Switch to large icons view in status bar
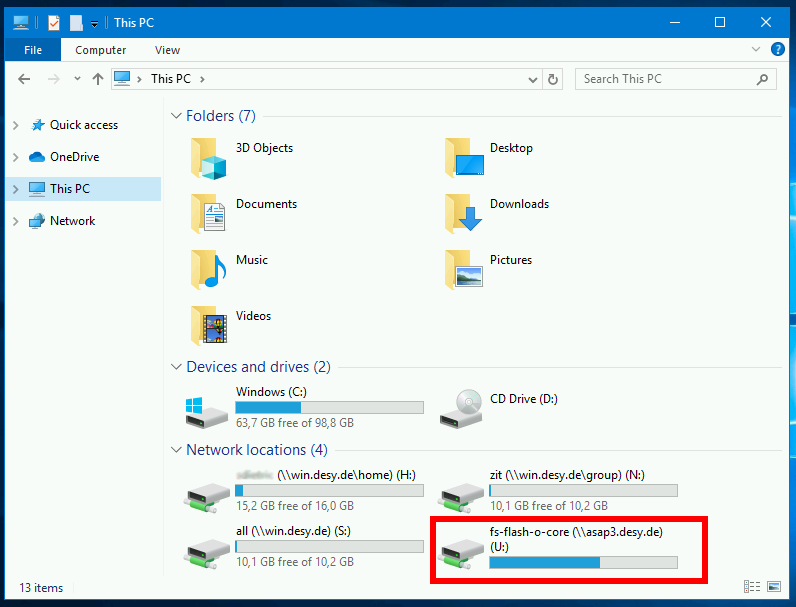This screenshot has width=796, height=607. point(774,587)
